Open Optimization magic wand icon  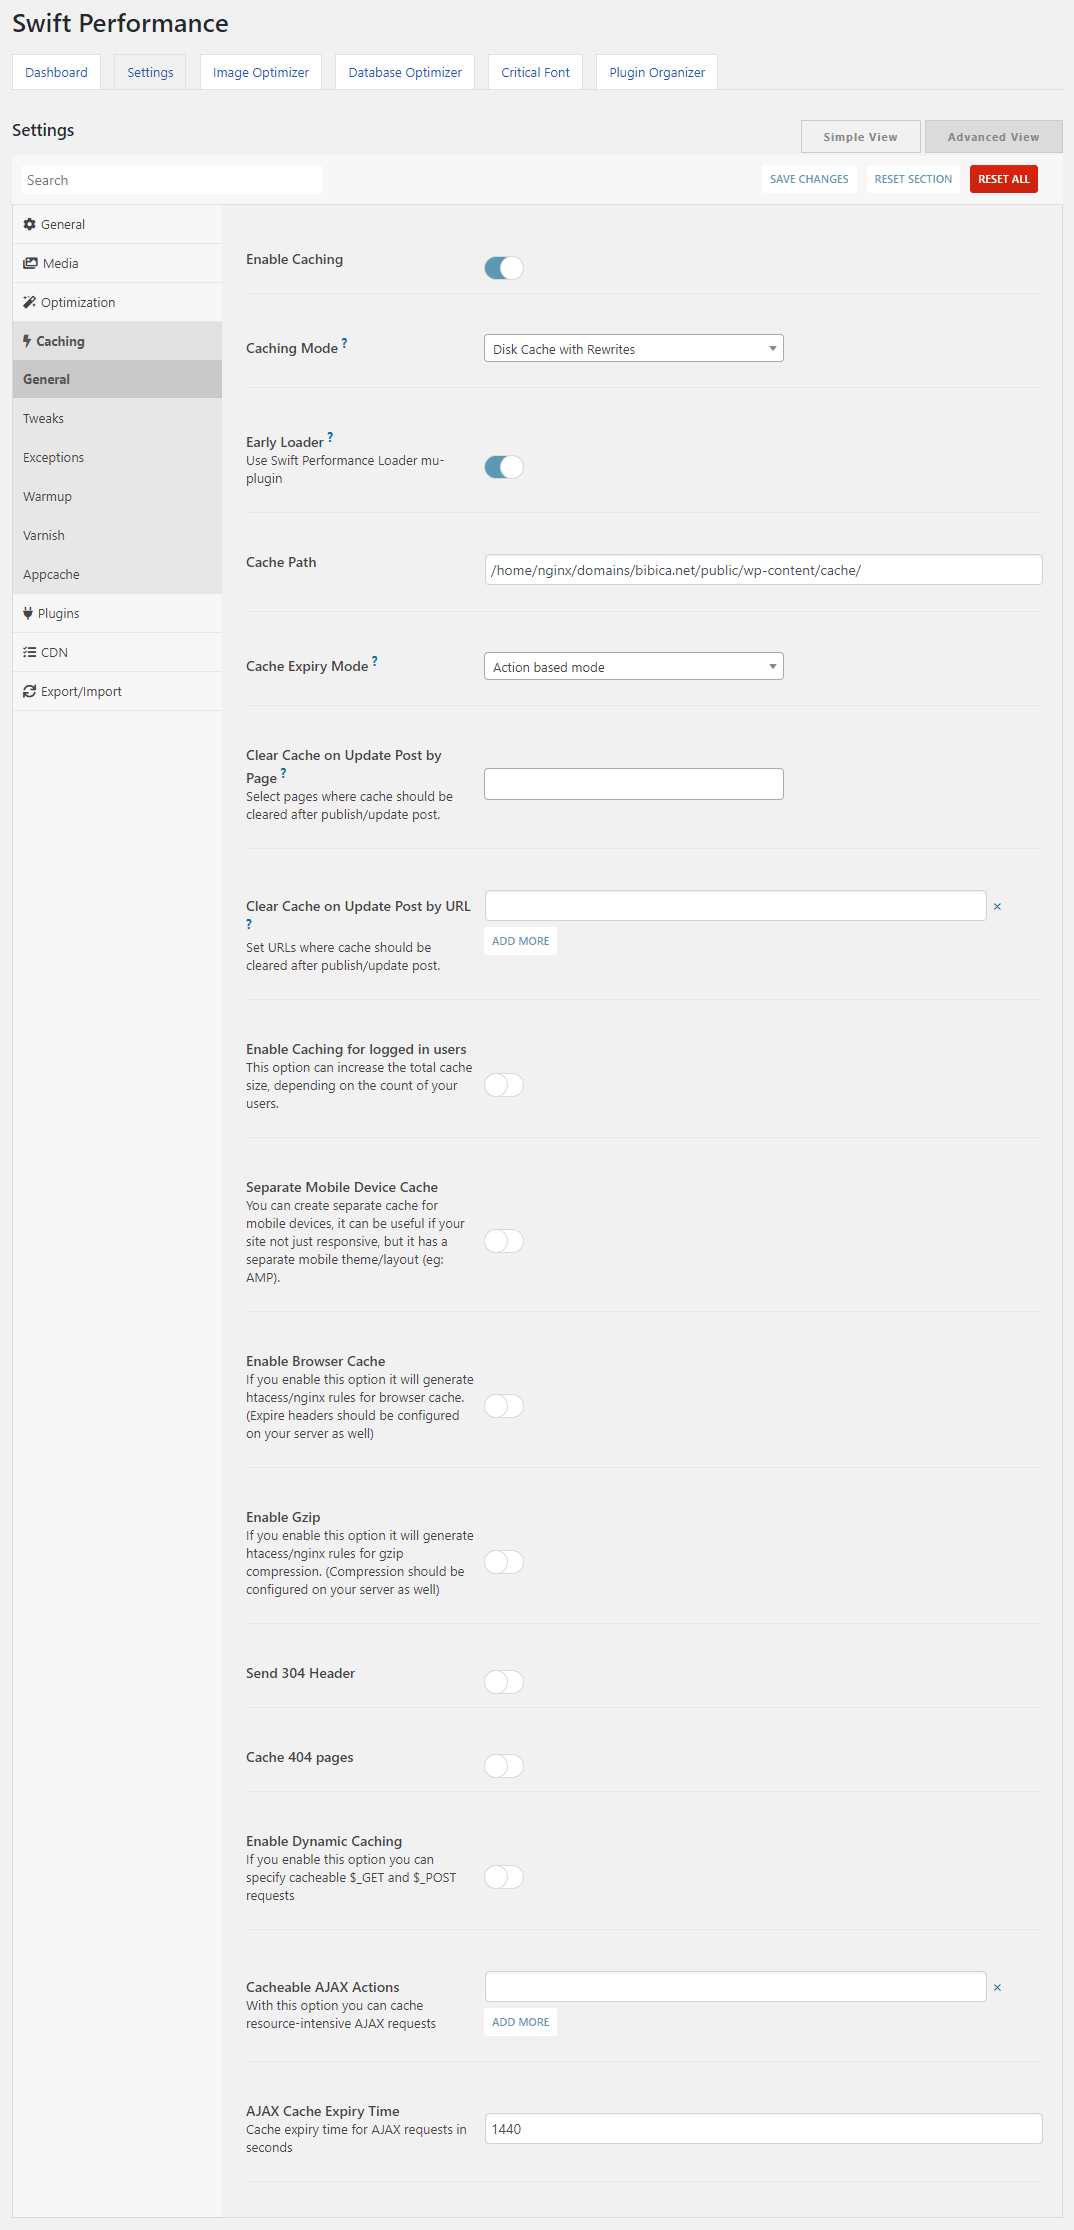[29, 302]
